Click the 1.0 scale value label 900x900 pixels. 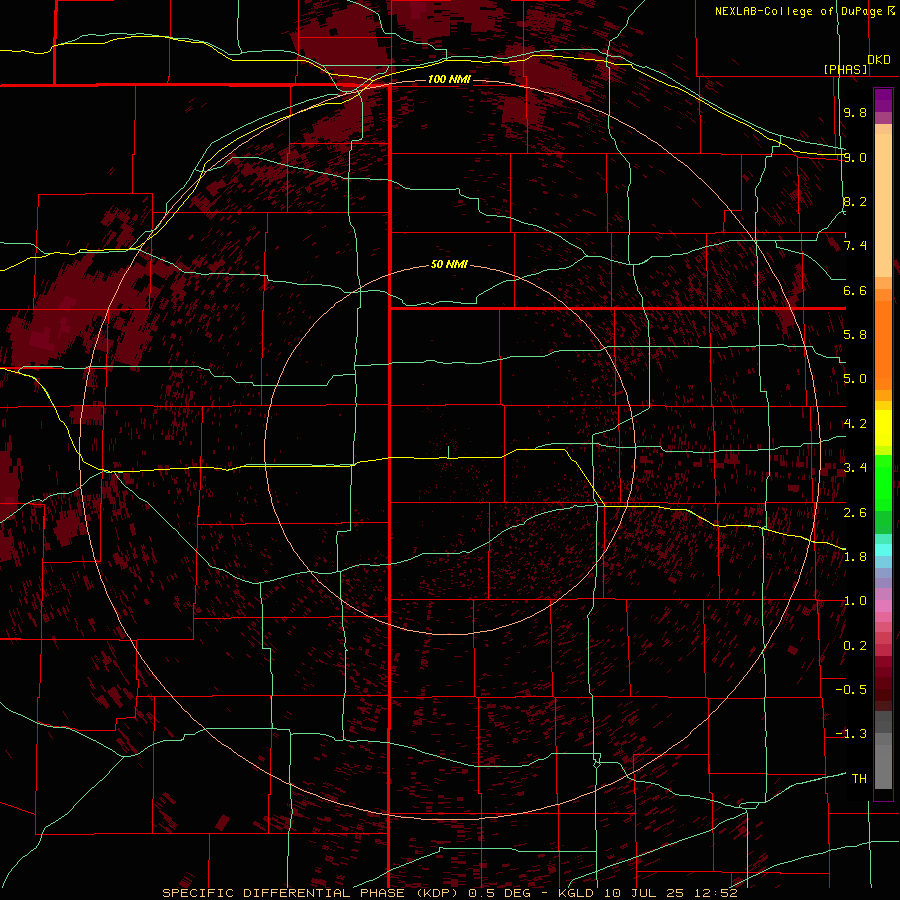pos(855,601)
